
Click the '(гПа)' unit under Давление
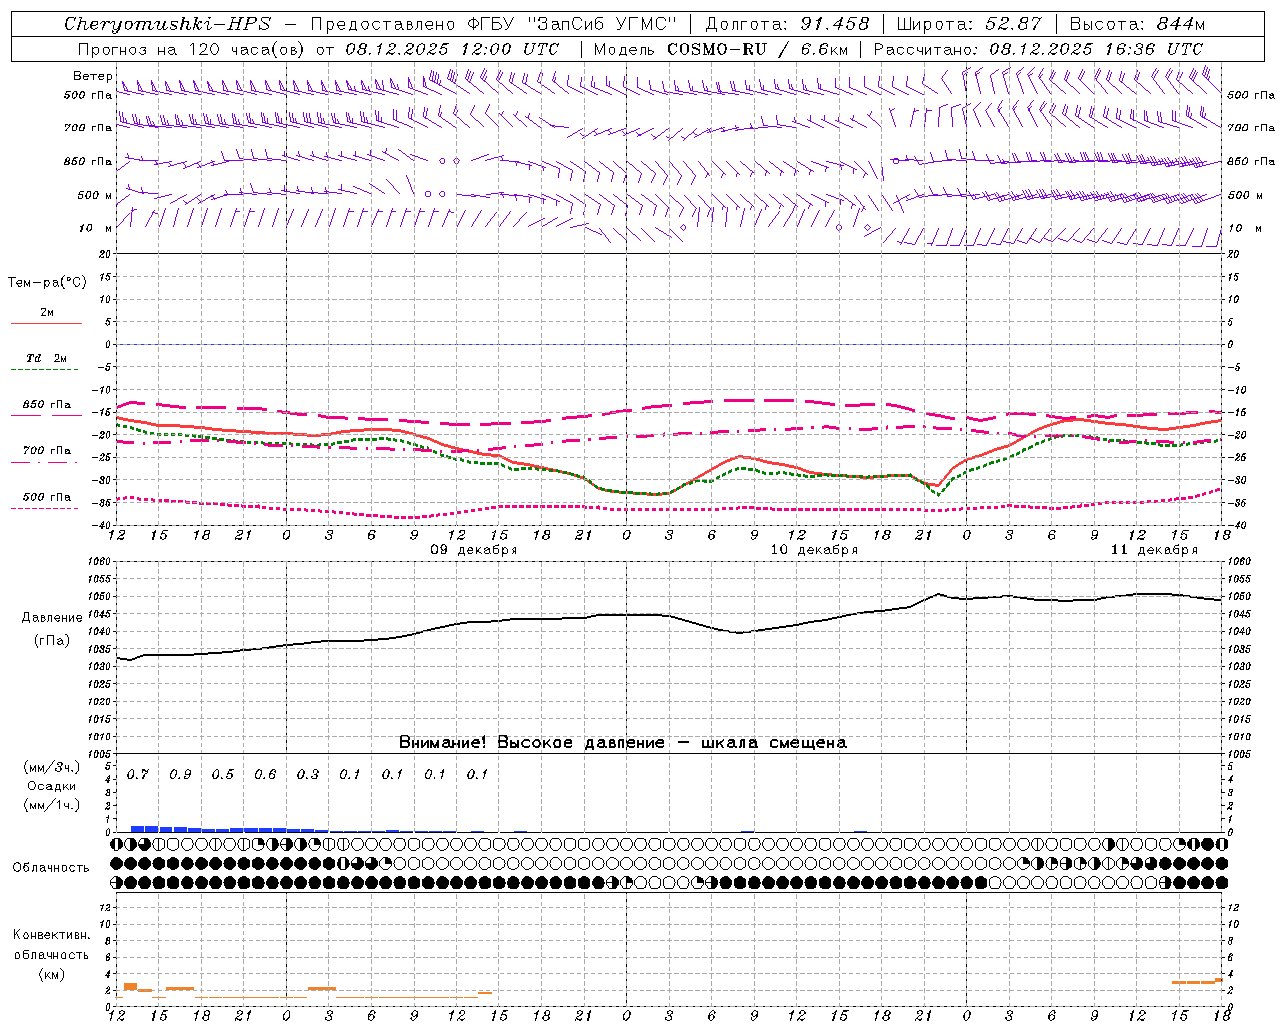pos(52,640)
